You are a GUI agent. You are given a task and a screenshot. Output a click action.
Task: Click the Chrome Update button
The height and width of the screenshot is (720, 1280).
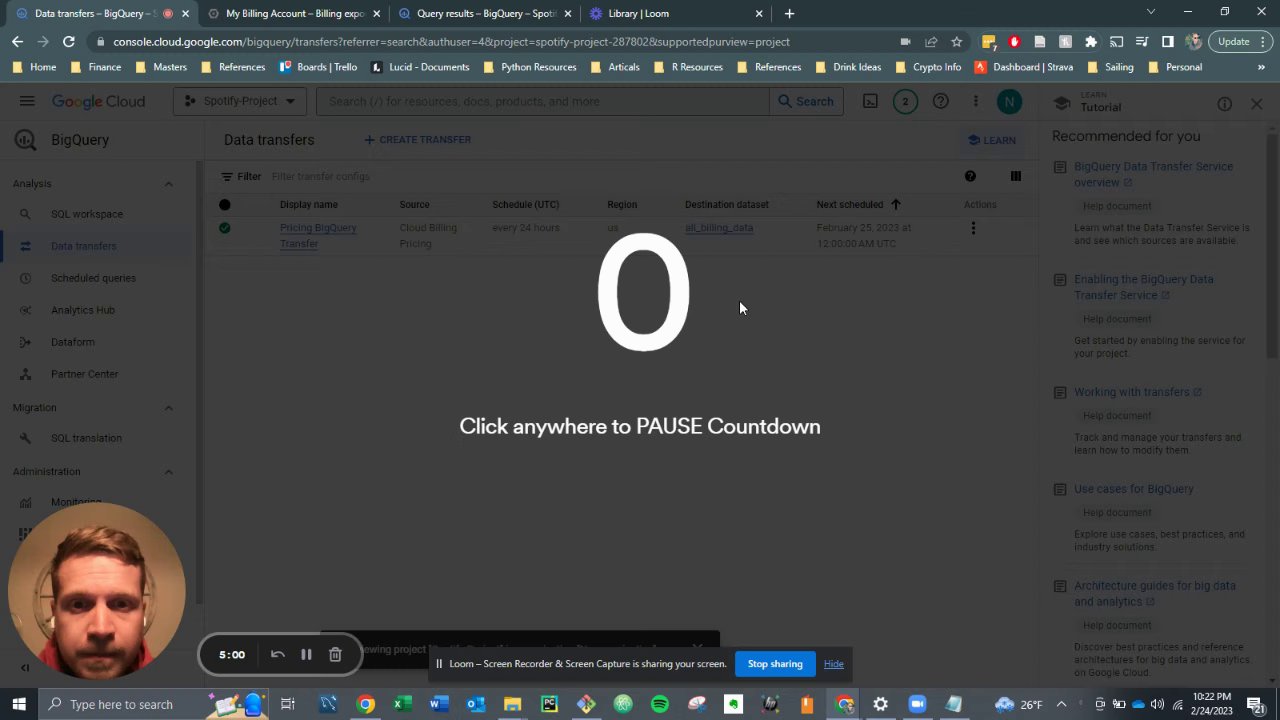click(1240, 42)
